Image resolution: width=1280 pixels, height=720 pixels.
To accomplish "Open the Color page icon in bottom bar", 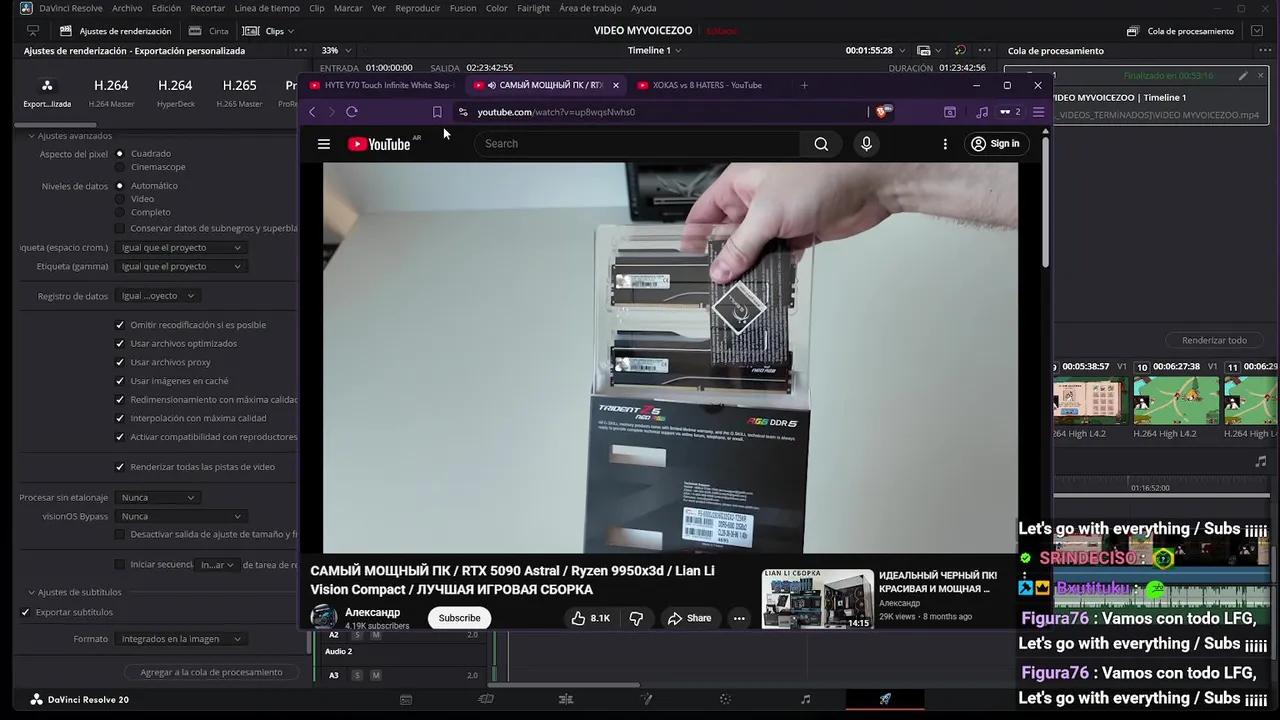I will point(726,699).
